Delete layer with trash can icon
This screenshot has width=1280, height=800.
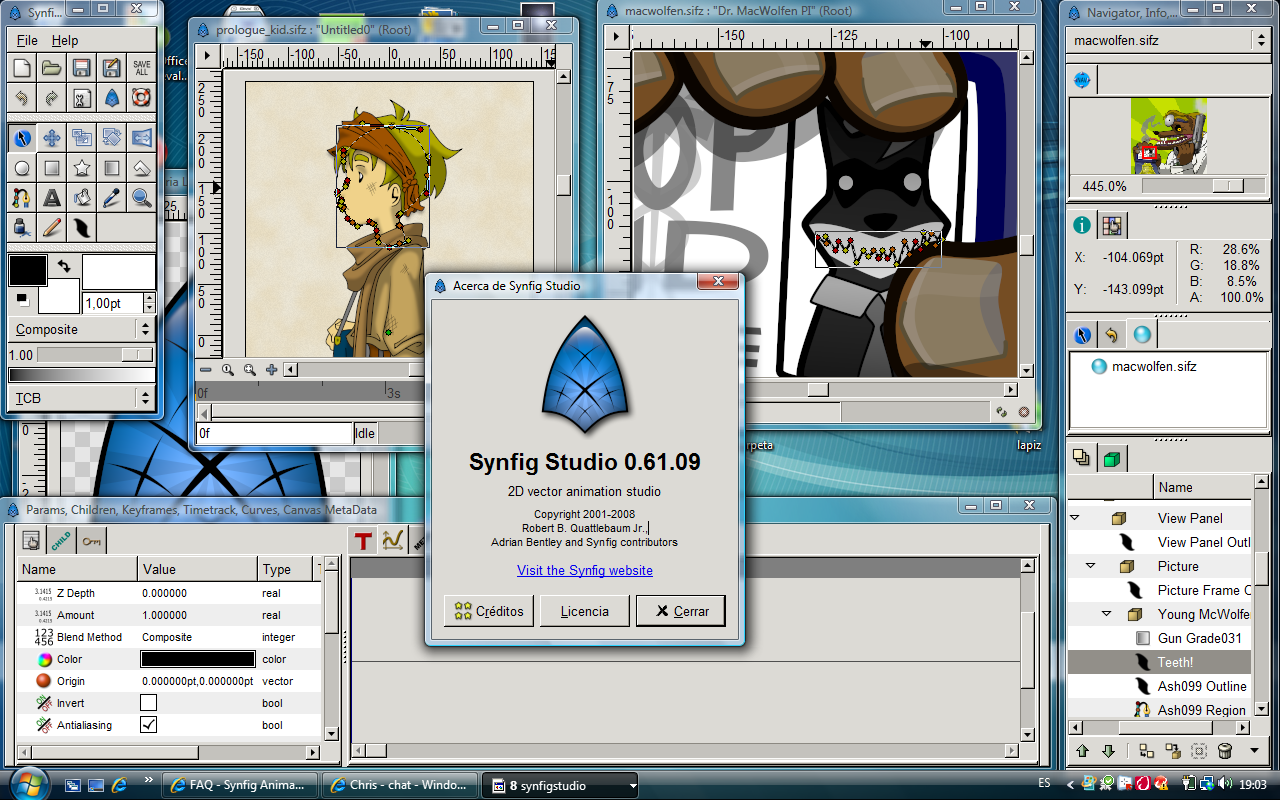click(x=1225, y=751)
